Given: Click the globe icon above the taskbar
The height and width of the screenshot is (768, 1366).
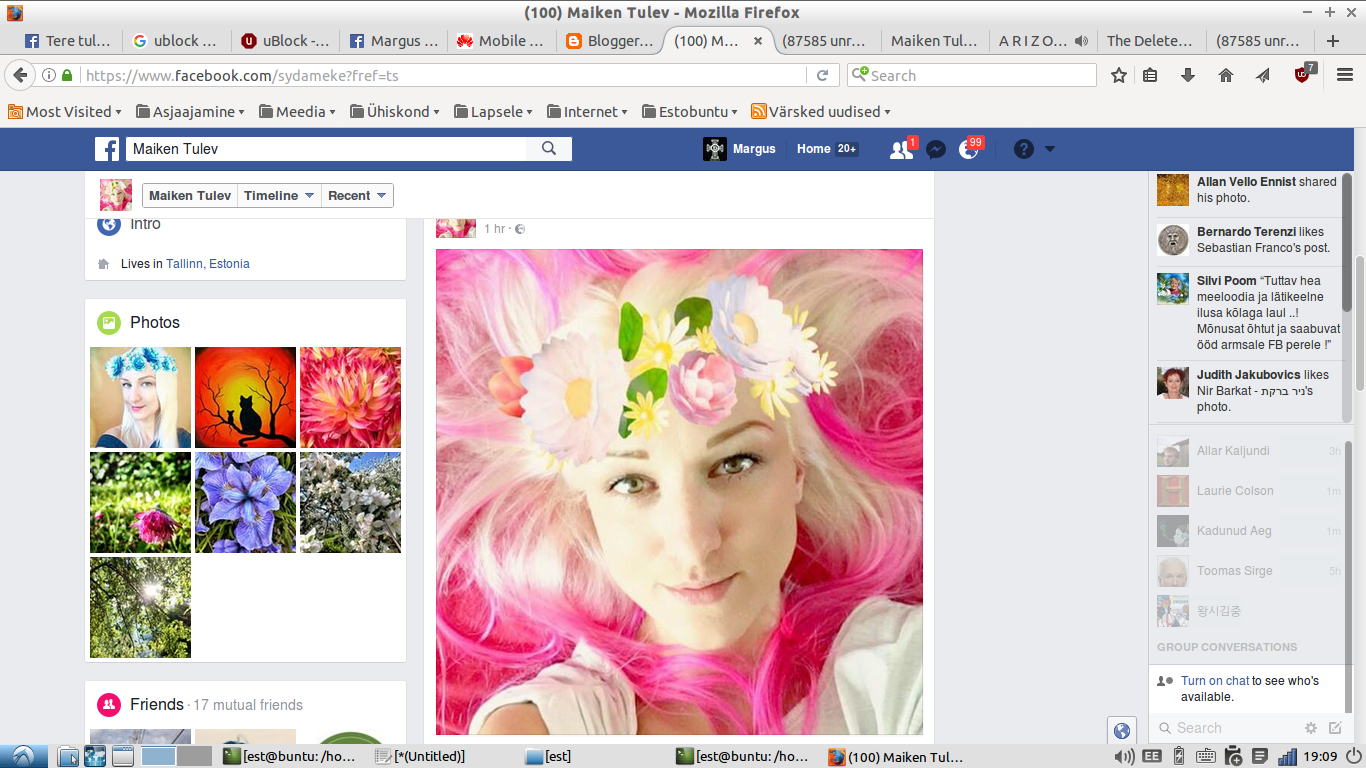Looking at the screenshot, I should [x=1122, y=730].
